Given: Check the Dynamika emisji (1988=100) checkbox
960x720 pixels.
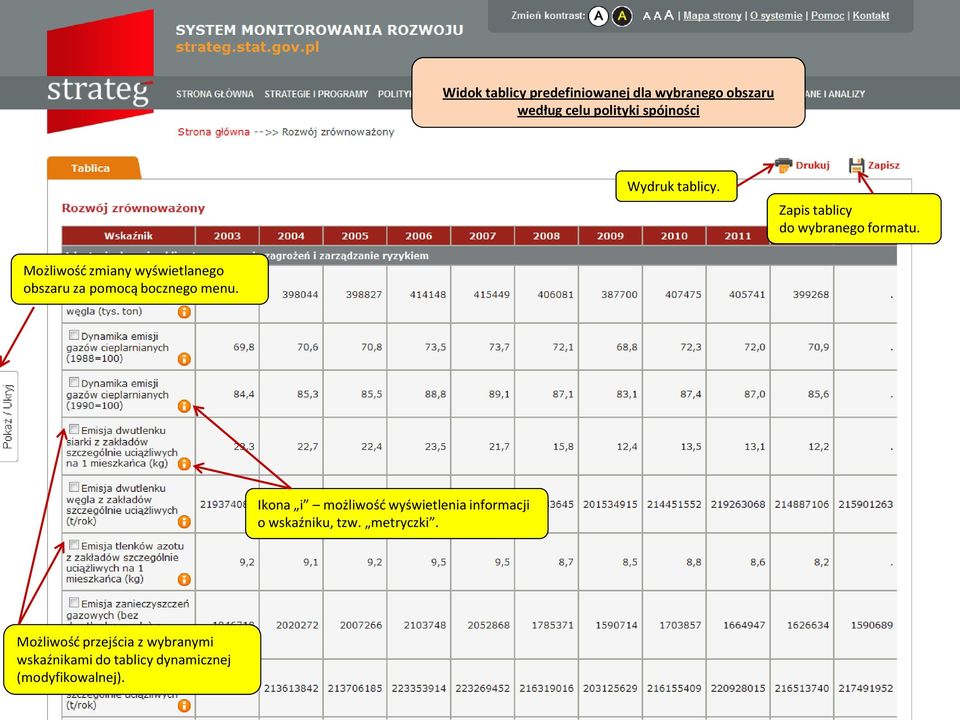Looking at the screenshot, I should 73,335.
